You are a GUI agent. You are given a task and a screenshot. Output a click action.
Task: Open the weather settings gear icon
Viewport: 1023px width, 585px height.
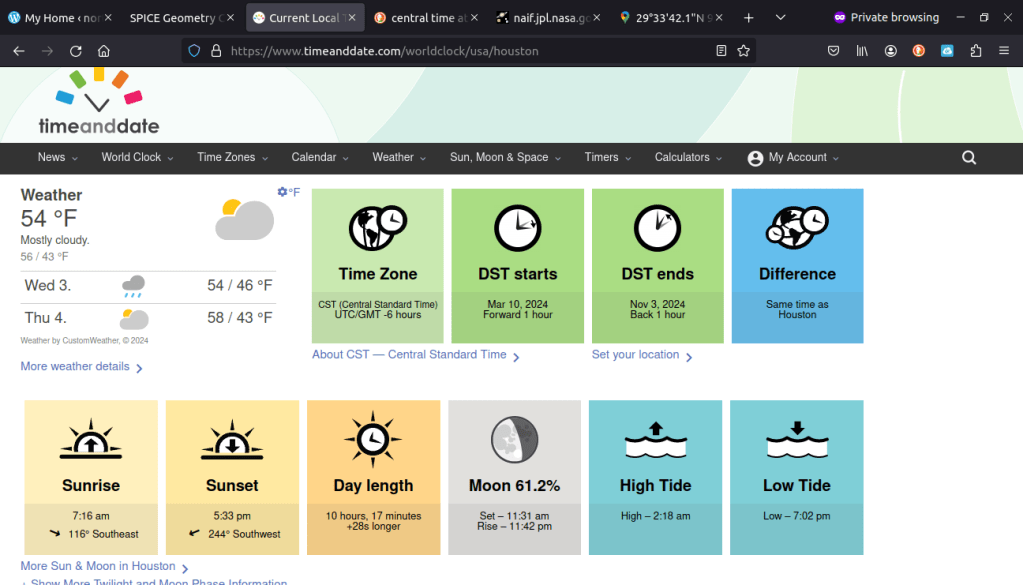(282, 192)
